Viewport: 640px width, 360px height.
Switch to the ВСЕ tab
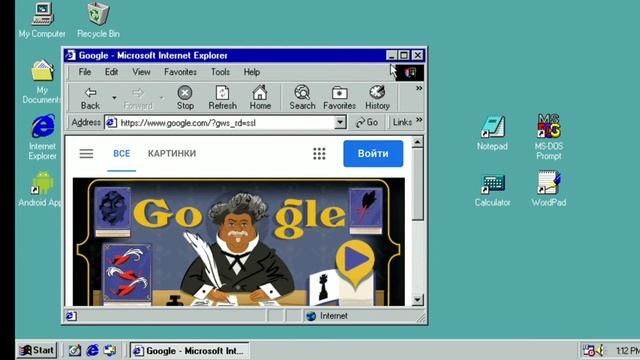(x=122, y=153)
